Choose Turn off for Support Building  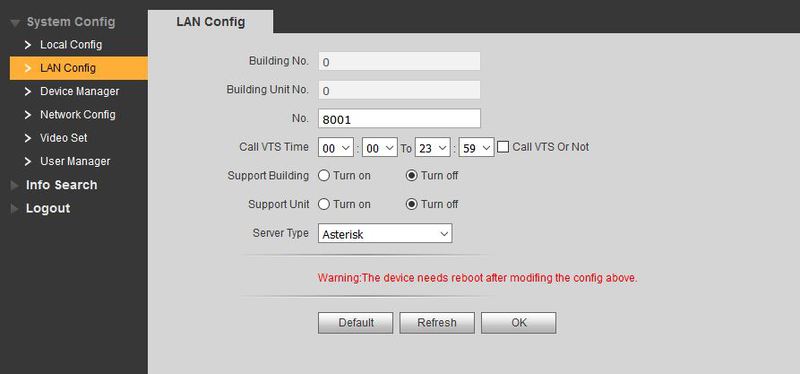[412, 176]
